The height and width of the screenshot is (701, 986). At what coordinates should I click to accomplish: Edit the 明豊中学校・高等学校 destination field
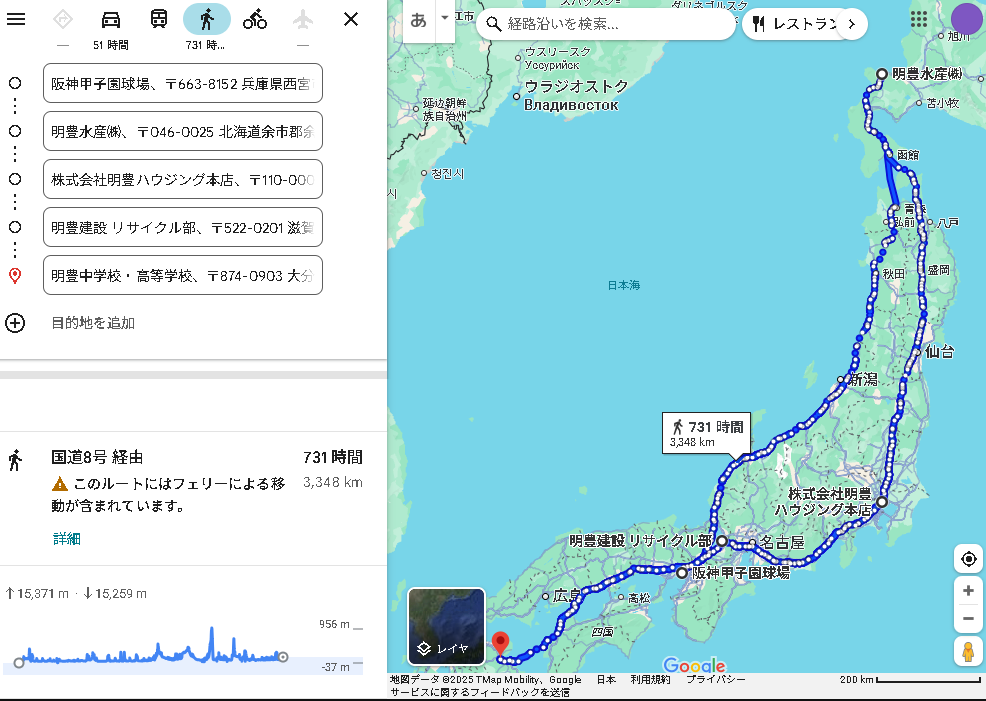182,275
